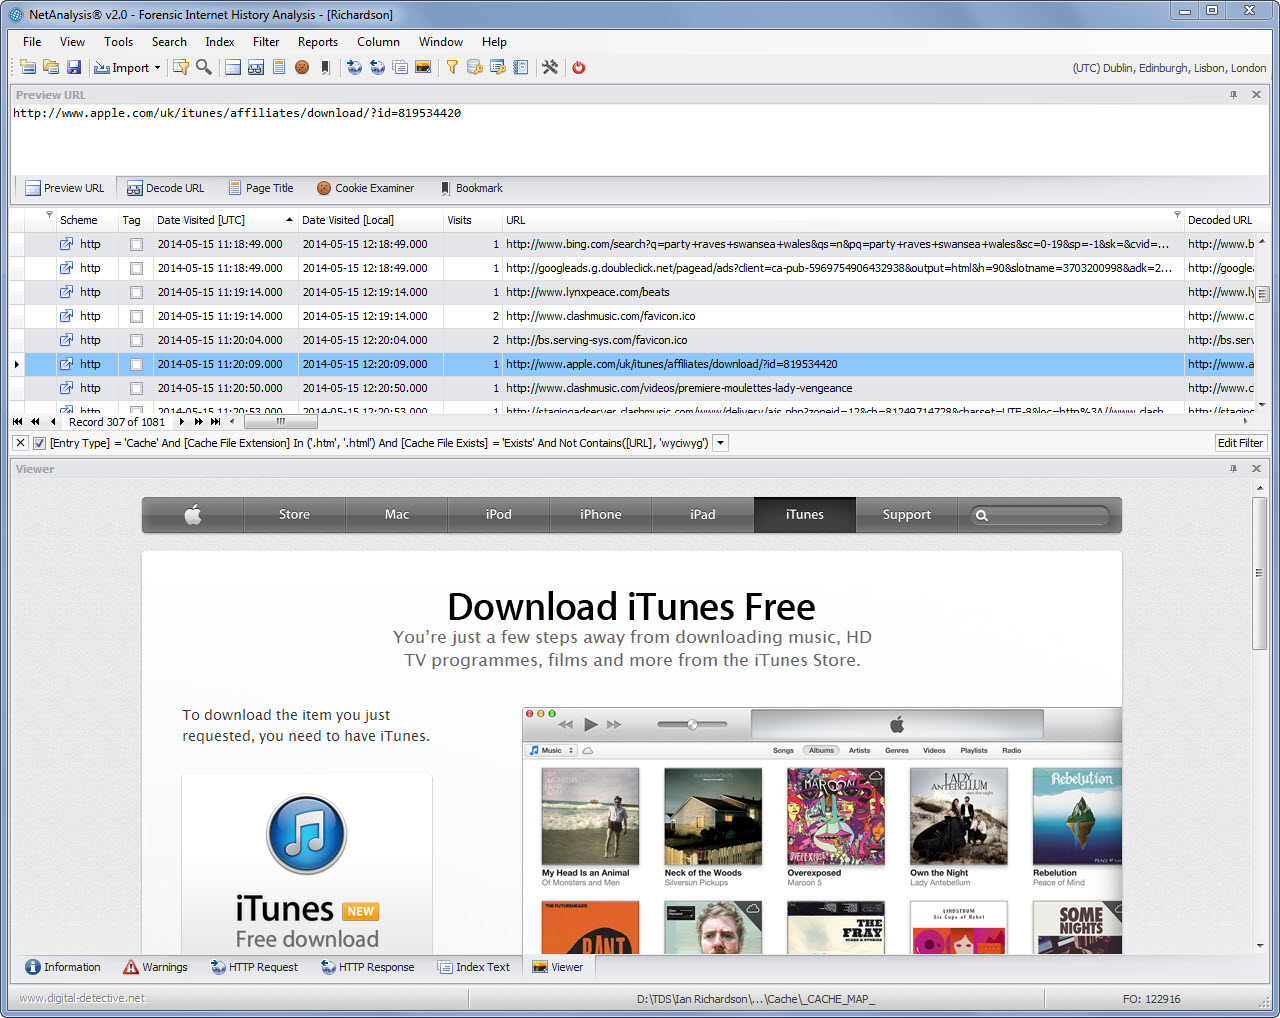Click the iTunes volume slider knob

pos(692,724)
